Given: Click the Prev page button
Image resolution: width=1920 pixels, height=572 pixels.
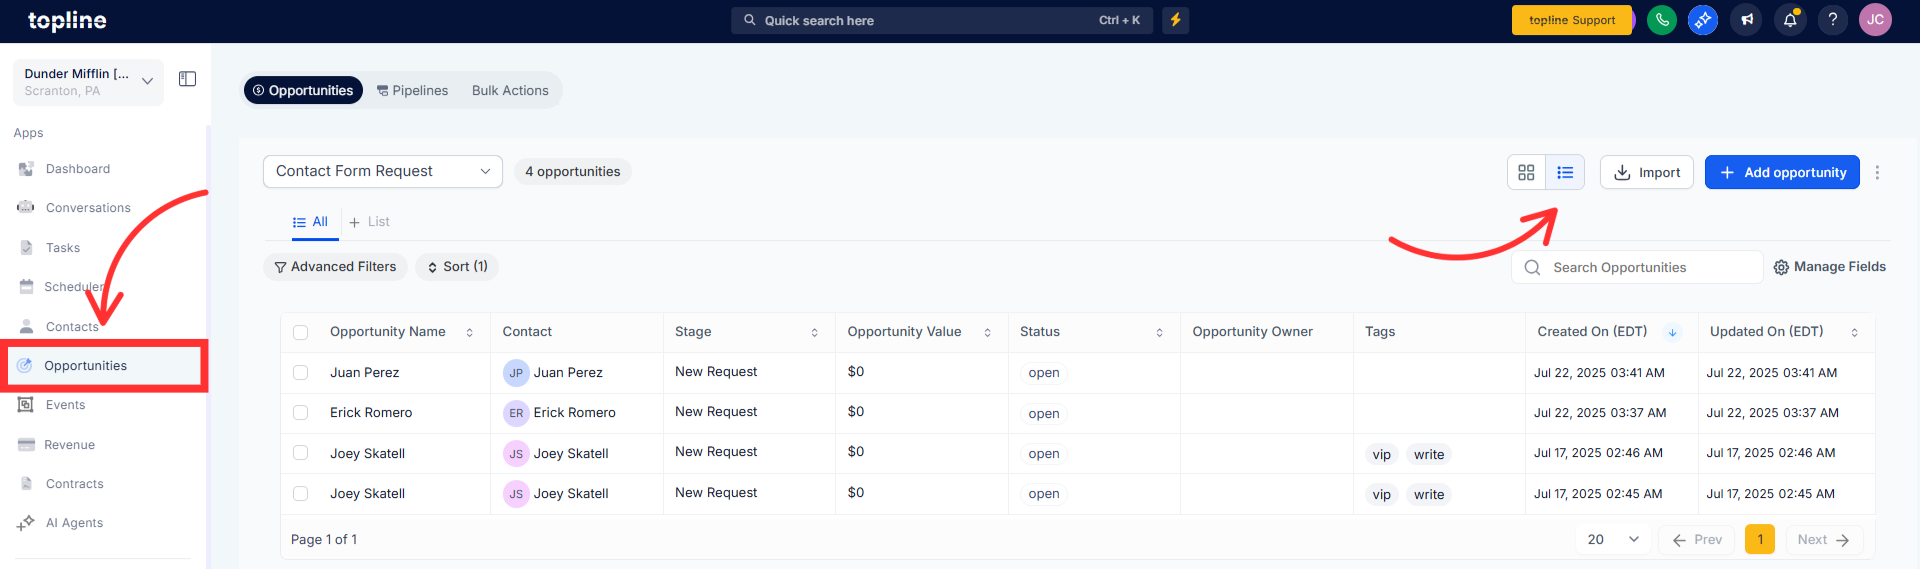Looking at the screenshot, I should pos(1697,539).
